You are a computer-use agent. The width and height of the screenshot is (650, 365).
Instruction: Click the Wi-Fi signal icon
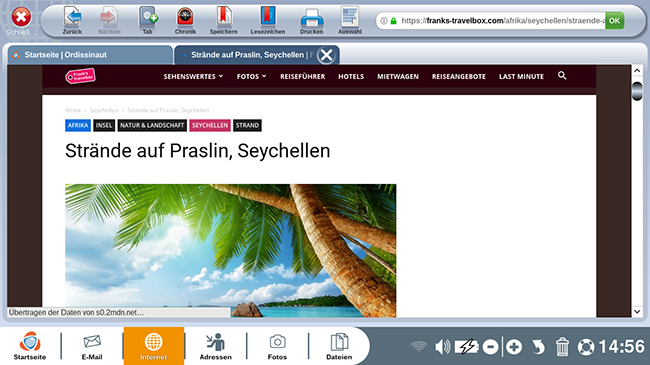(x=419, y=346)
